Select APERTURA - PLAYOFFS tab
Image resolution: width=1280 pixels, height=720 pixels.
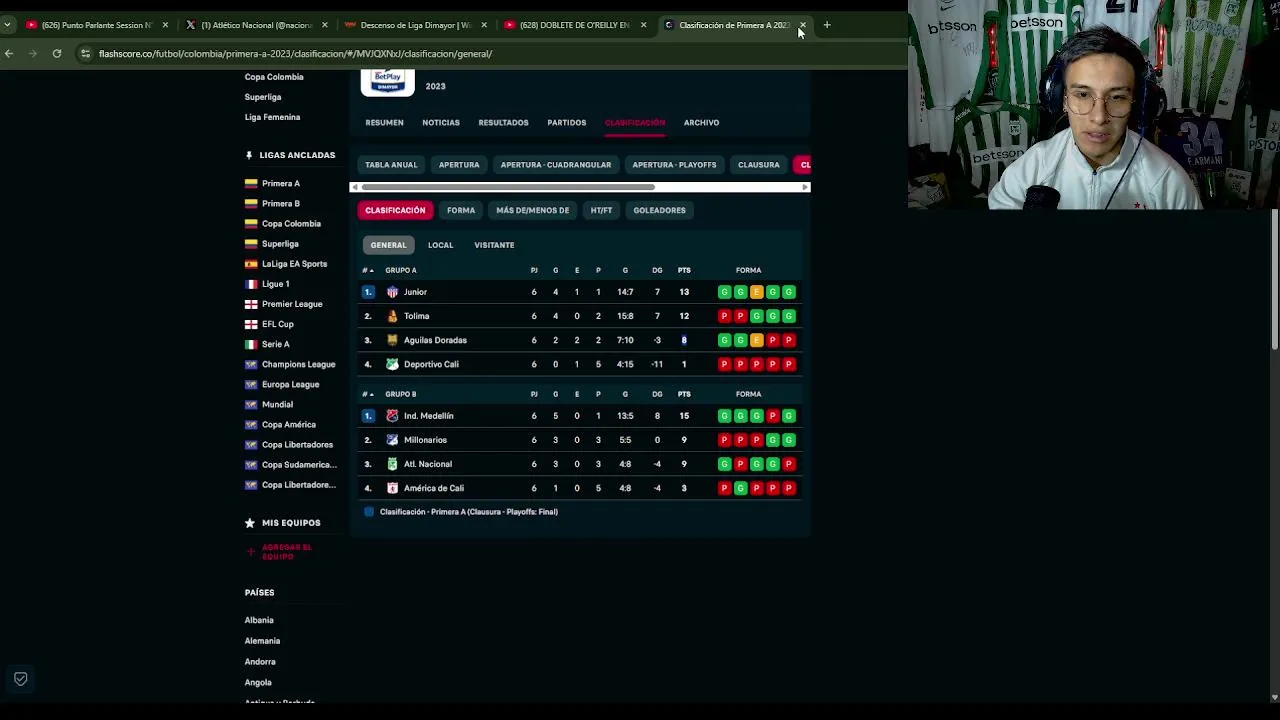(x=674, y=165)
